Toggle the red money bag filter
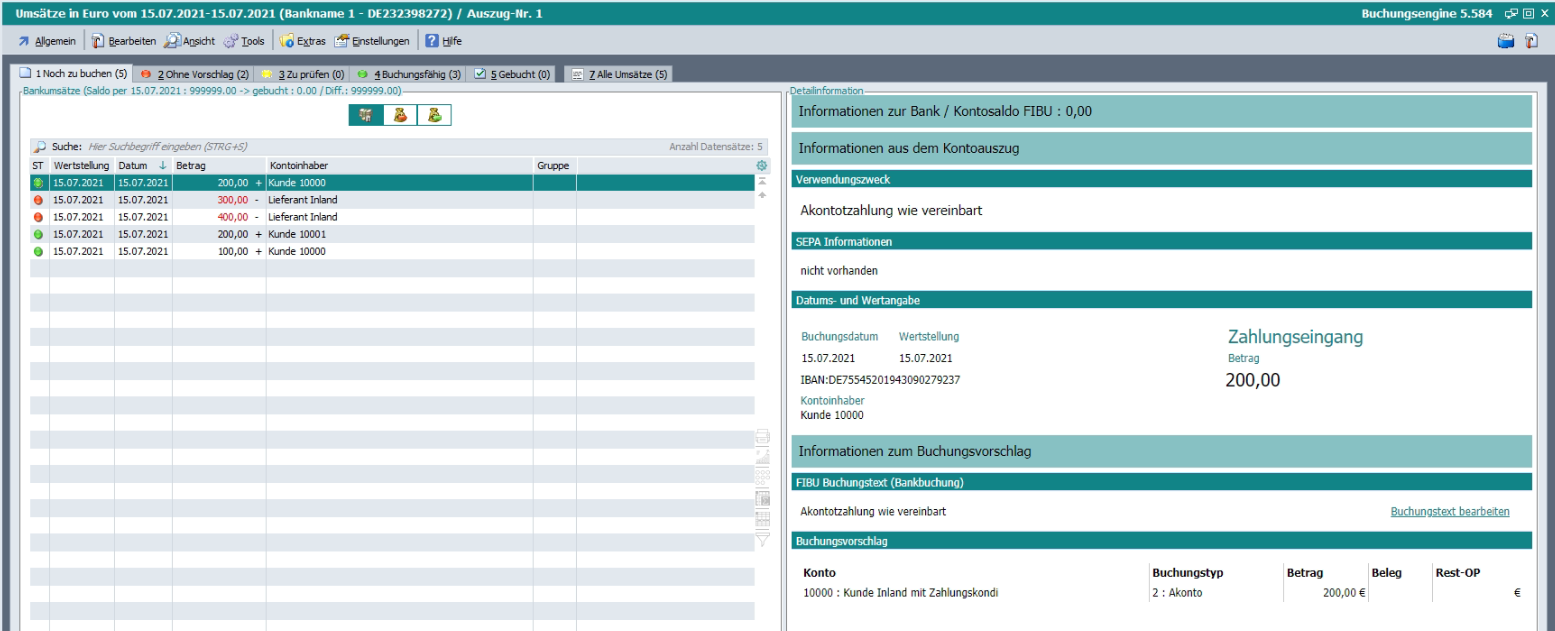The image size is (1555, 631). [x=400, y=115]
